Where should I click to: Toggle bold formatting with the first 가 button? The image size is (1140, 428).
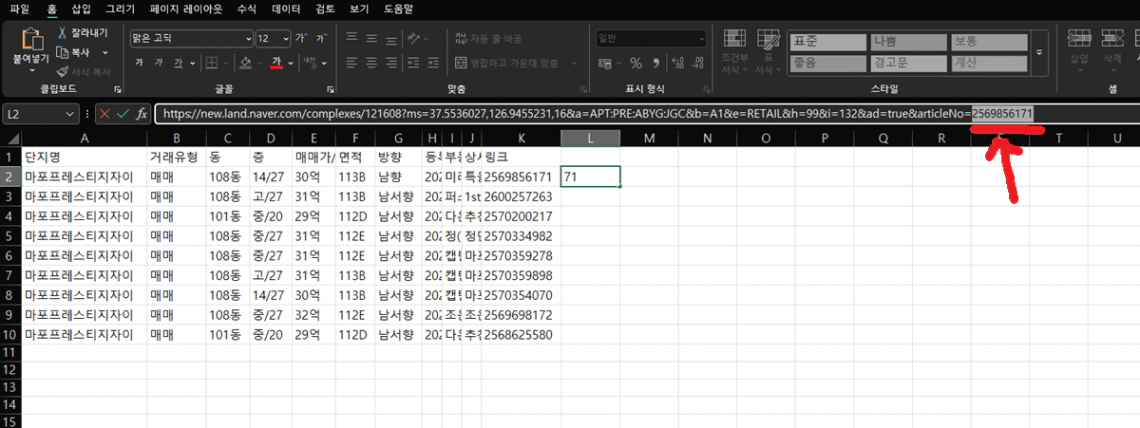pos(139,63)
